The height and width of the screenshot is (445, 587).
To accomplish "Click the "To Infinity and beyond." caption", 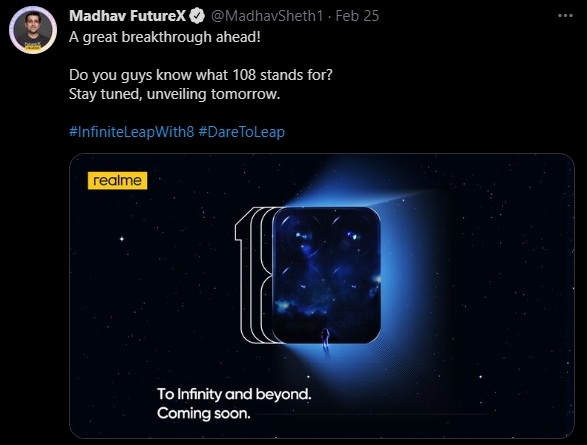I will 234,394.
